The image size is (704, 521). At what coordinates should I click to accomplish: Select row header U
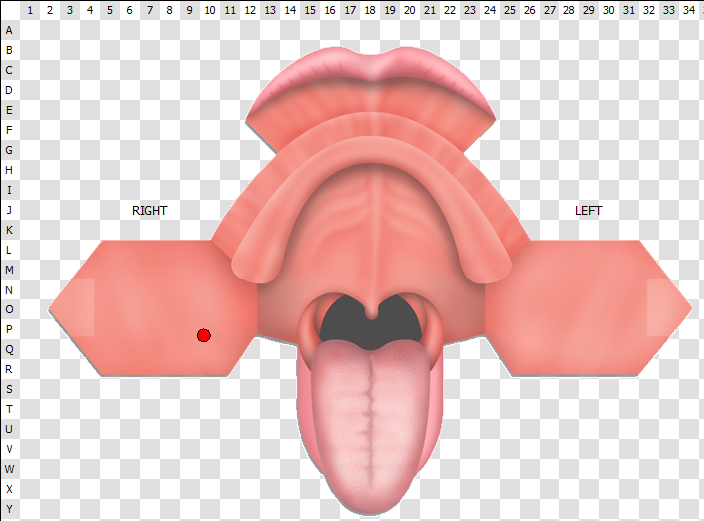coord(9,429)
